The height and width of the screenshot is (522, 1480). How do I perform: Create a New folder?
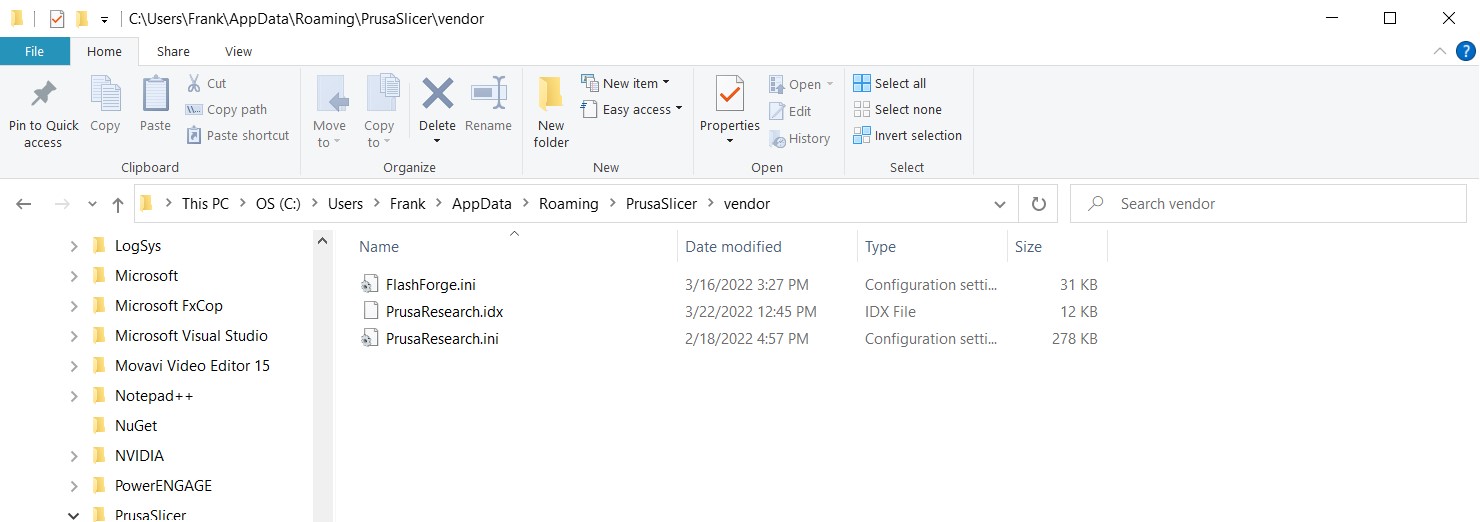coord(551,112)
